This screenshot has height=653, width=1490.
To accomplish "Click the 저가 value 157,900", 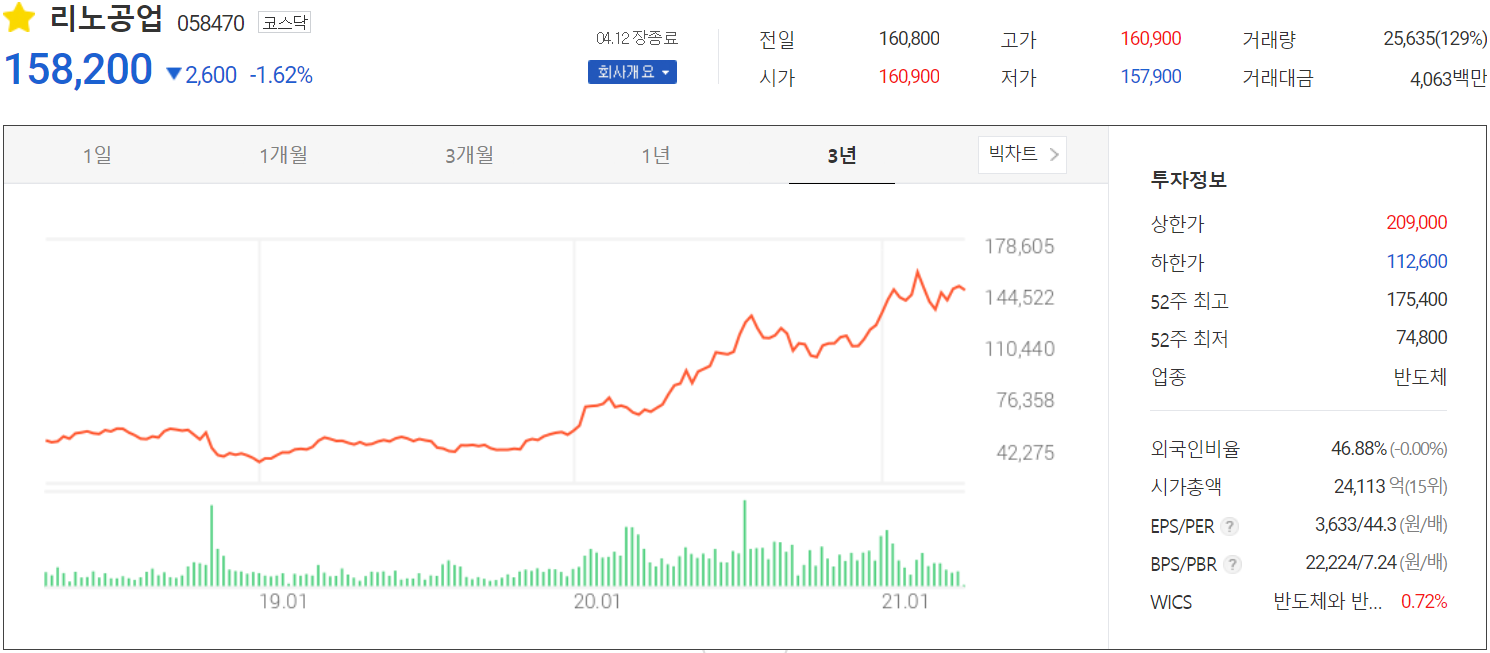I will [x=1151, y=76].
